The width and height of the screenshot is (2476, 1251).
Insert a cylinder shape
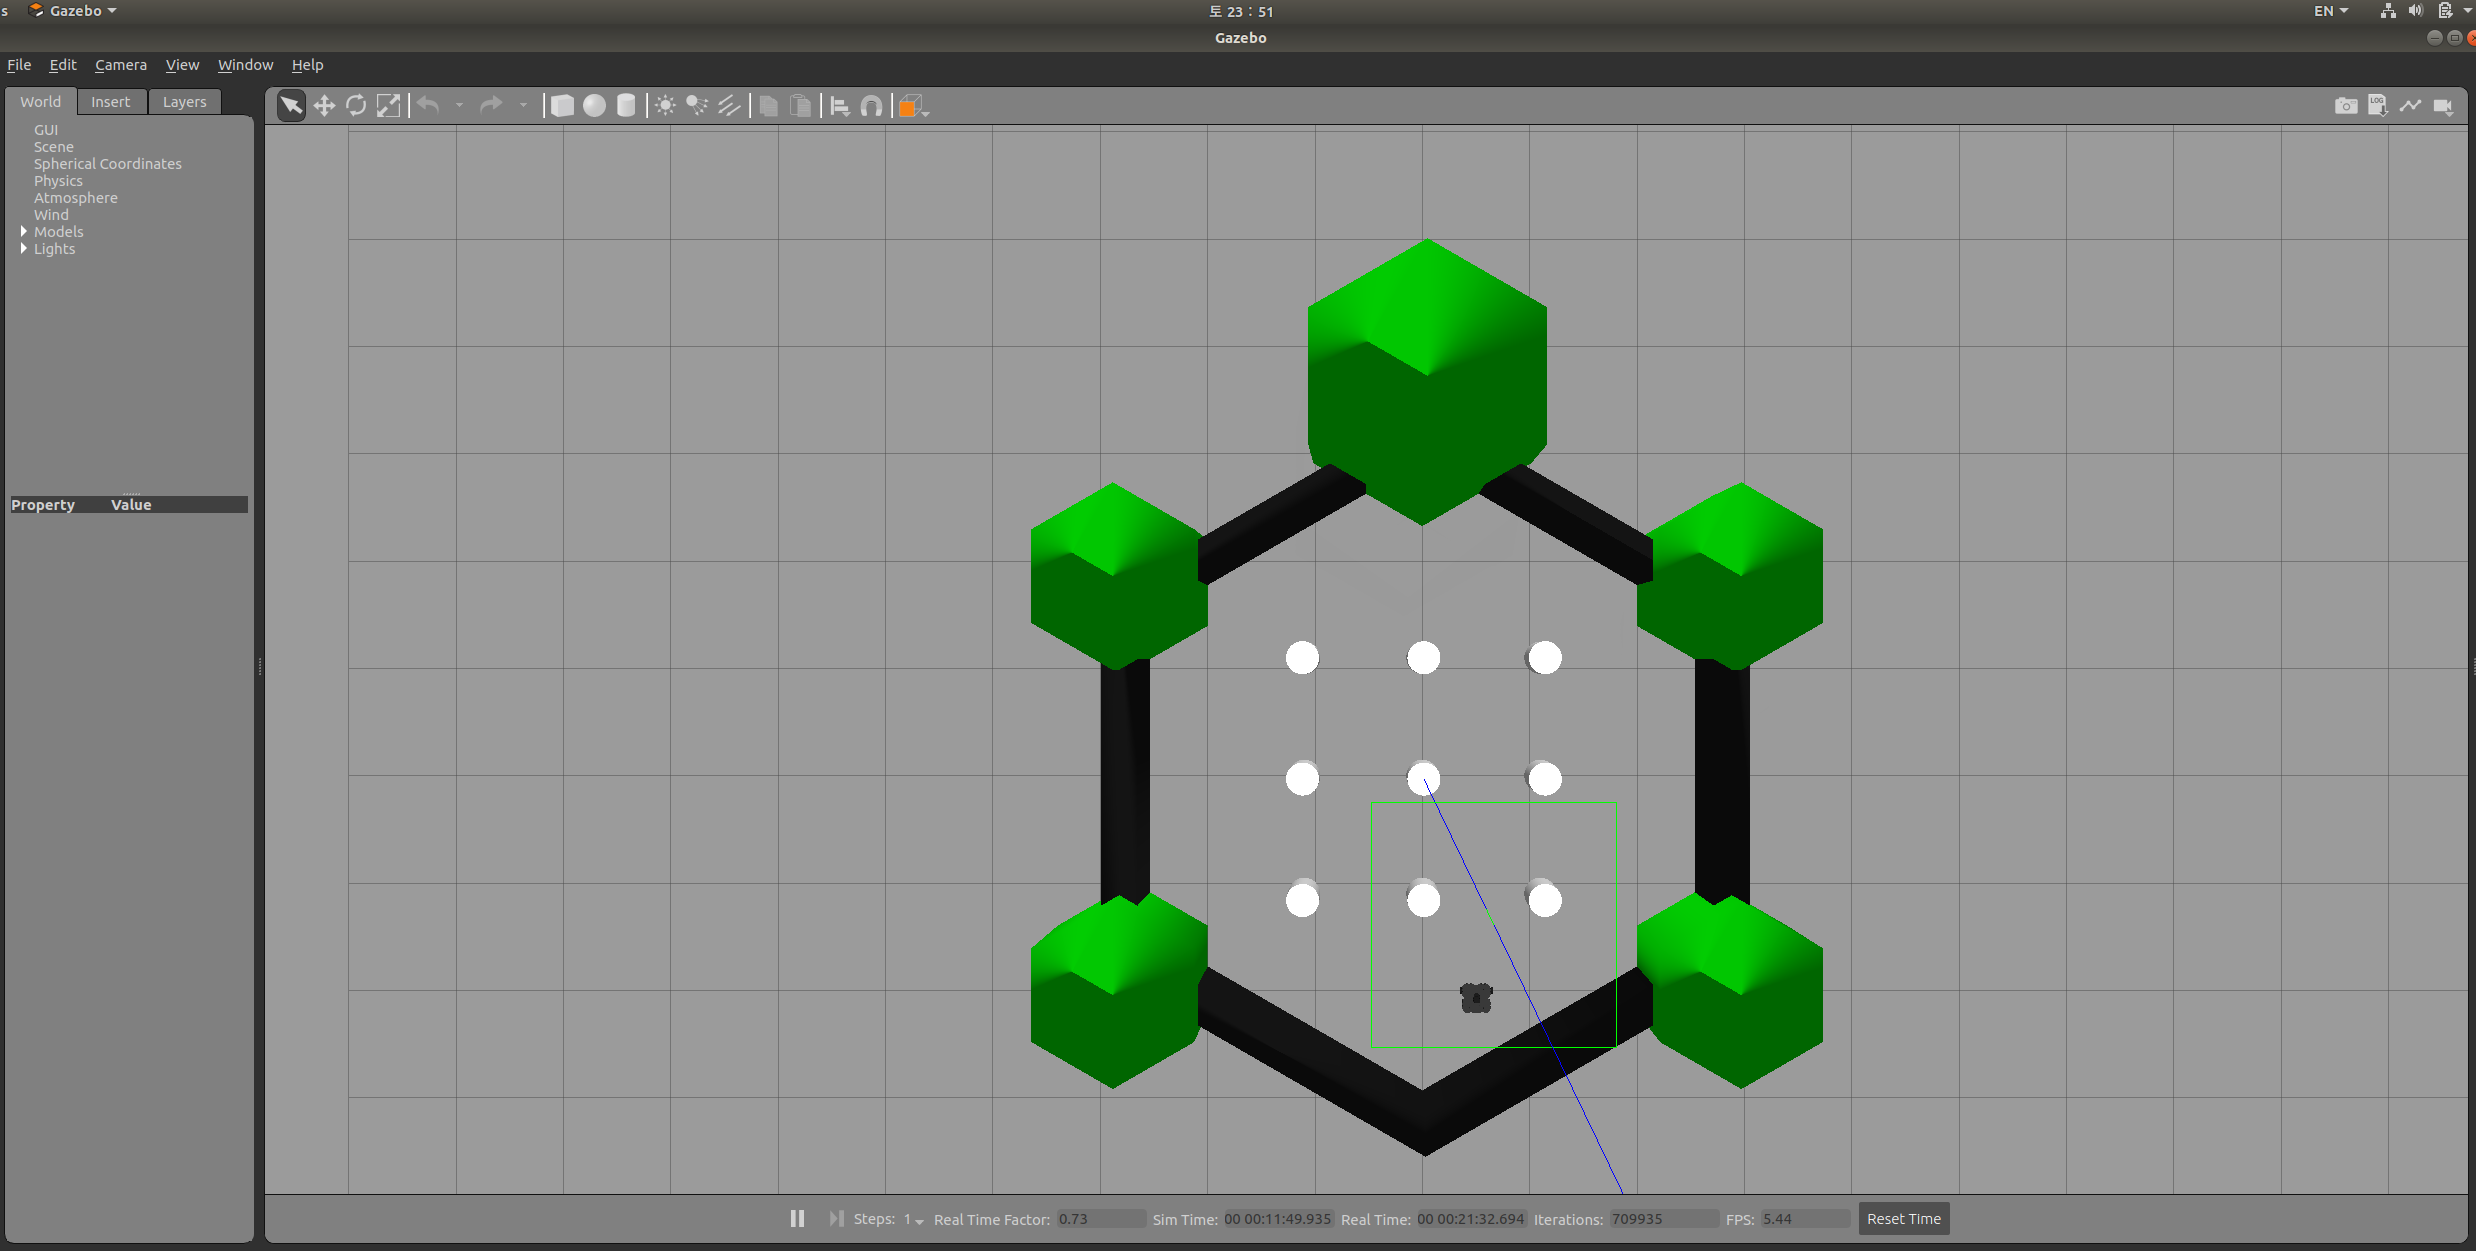[626, 106]
